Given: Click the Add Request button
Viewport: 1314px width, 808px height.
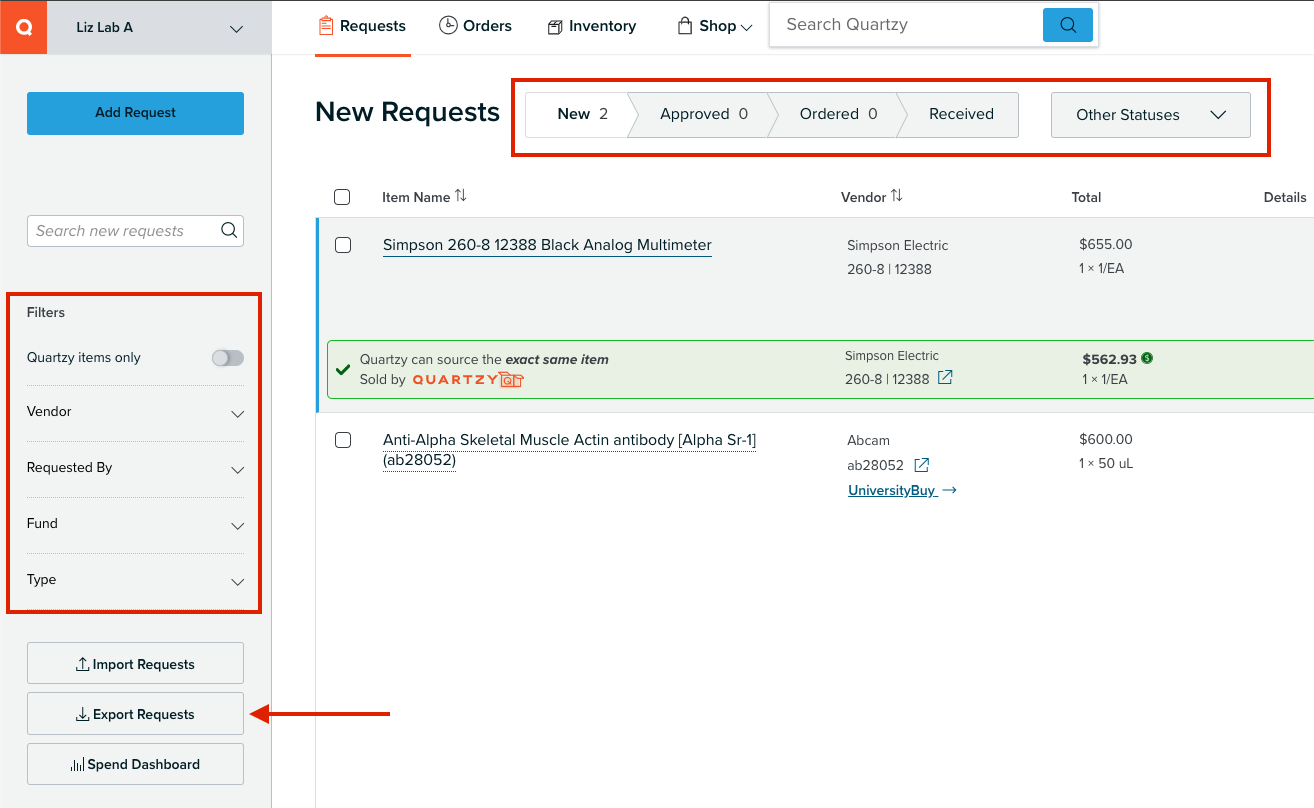Looking at the screenshot, I should point(135,113).
